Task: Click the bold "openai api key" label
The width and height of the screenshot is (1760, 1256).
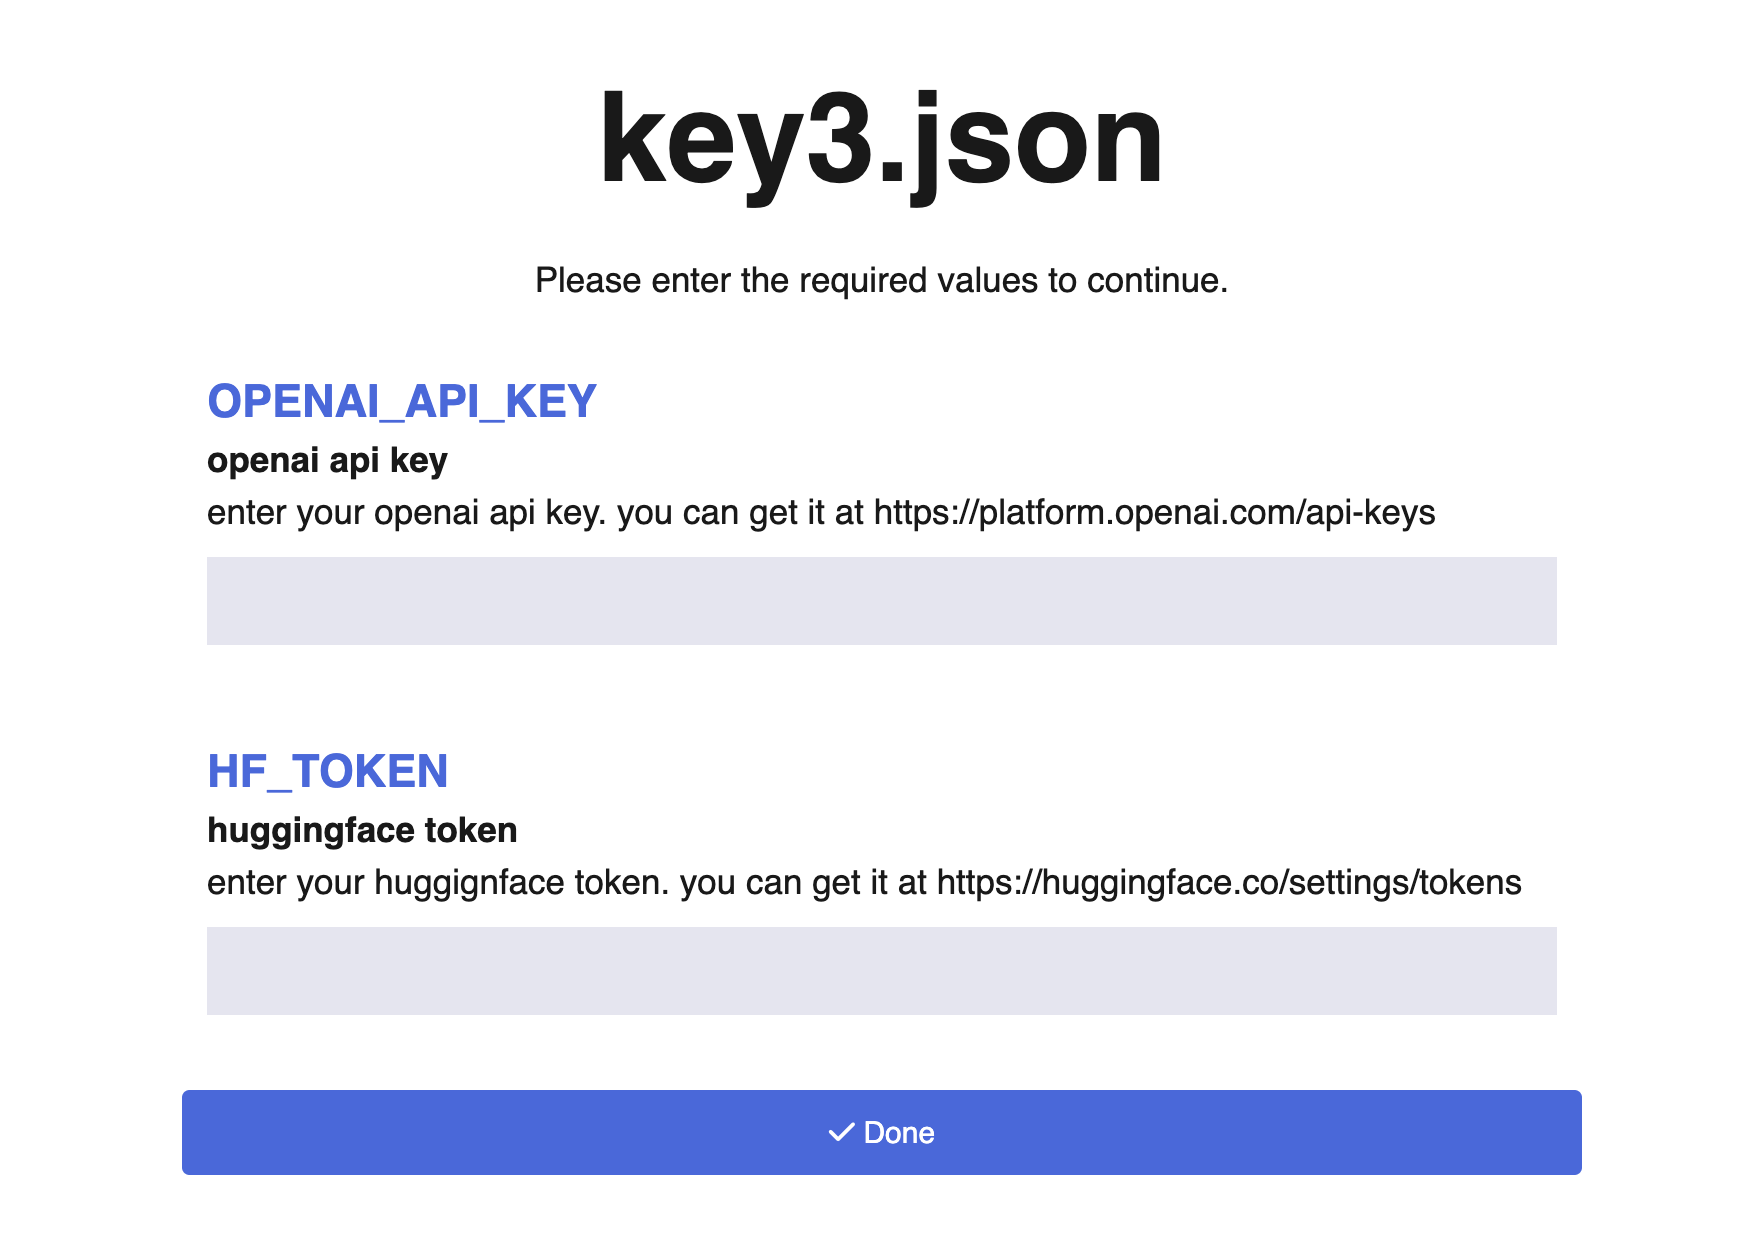Action: 327,461
